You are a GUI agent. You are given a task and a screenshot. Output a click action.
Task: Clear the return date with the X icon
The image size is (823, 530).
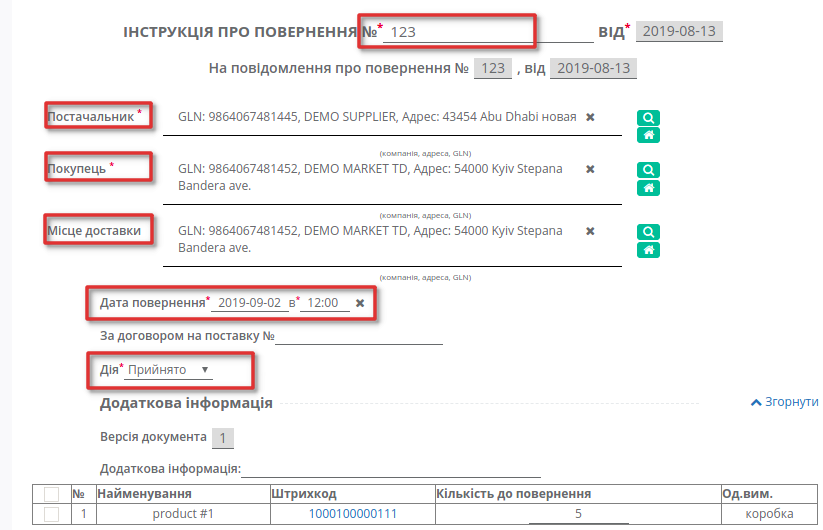point(360,303)
